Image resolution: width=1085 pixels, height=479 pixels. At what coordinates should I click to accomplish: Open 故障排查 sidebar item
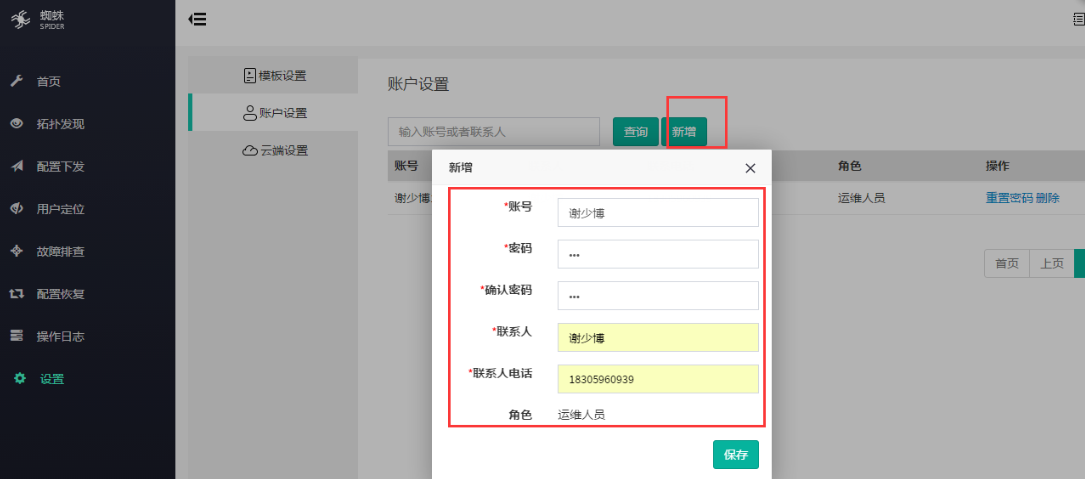pyautogui.click(x=60, y=252)
